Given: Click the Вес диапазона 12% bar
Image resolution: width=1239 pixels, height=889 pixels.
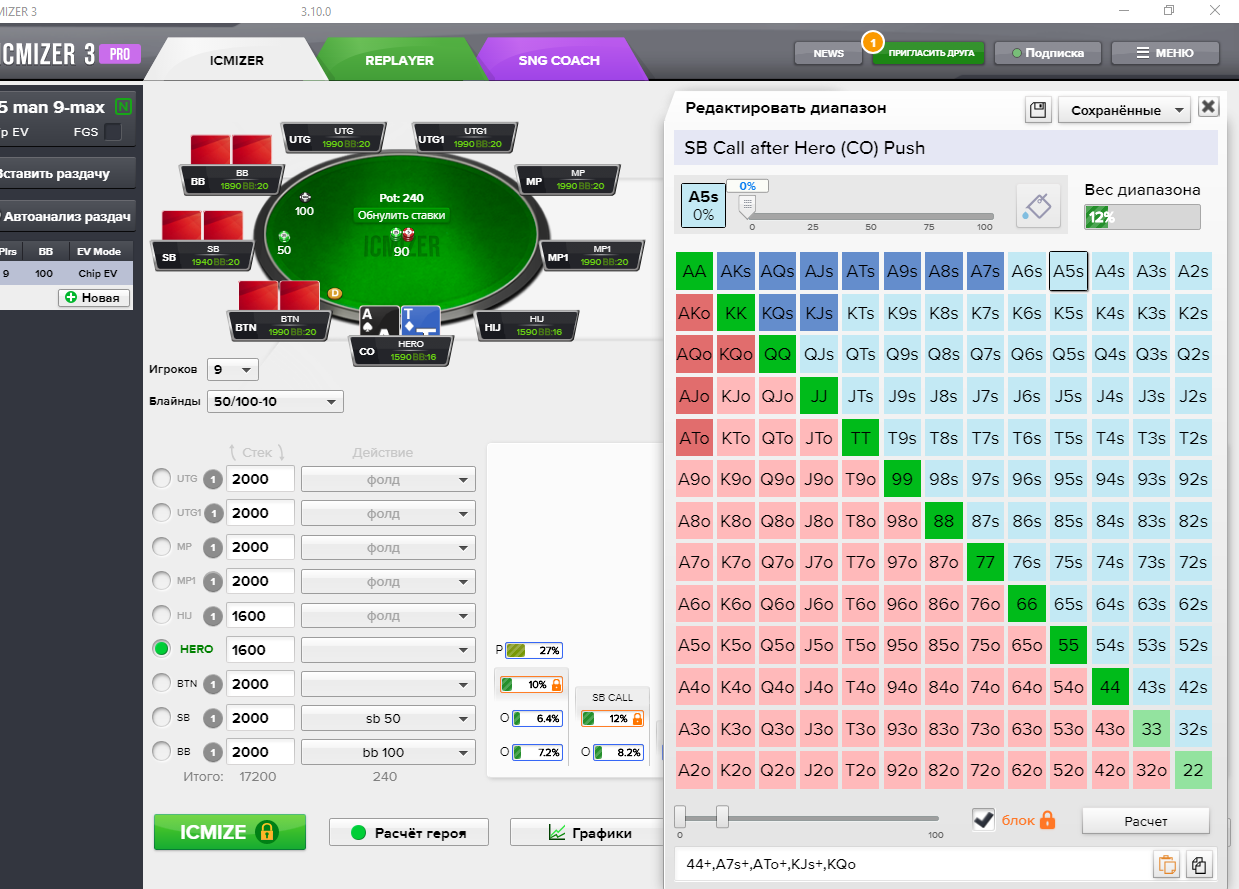Looking at the screenshot, I should tap(1142, 217).
